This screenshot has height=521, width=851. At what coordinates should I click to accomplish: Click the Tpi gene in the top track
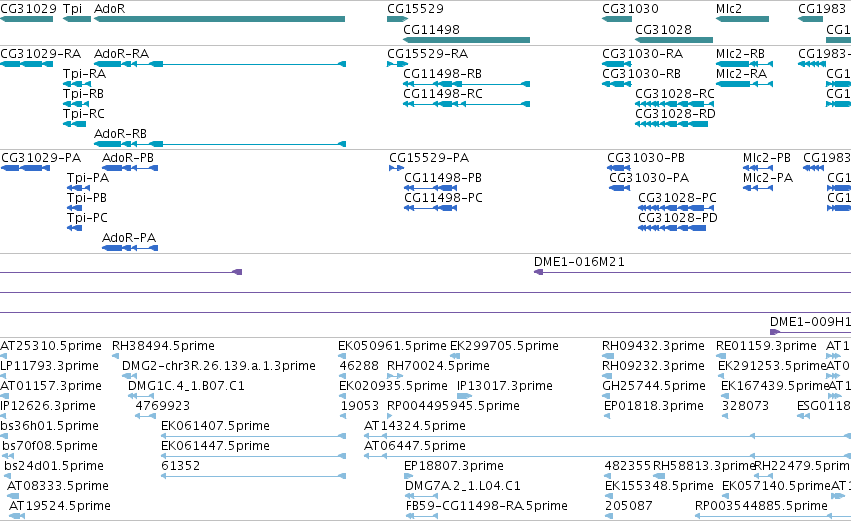(x=77, y=19)
